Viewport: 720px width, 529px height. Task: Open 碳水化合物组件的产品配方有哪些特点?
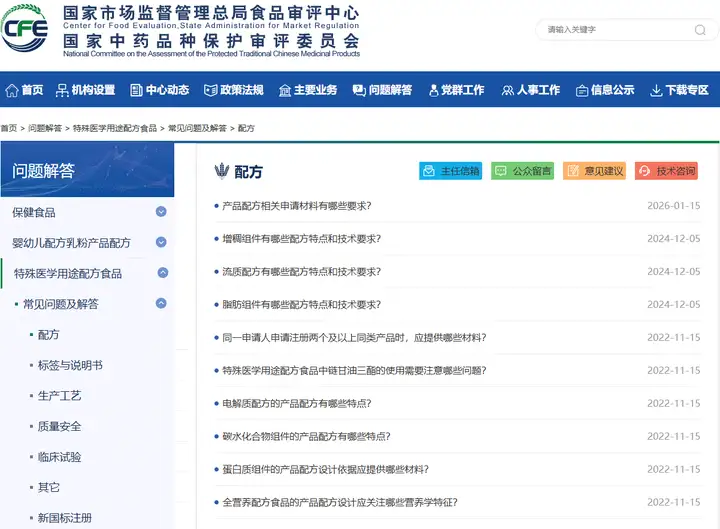pos(306,436)
